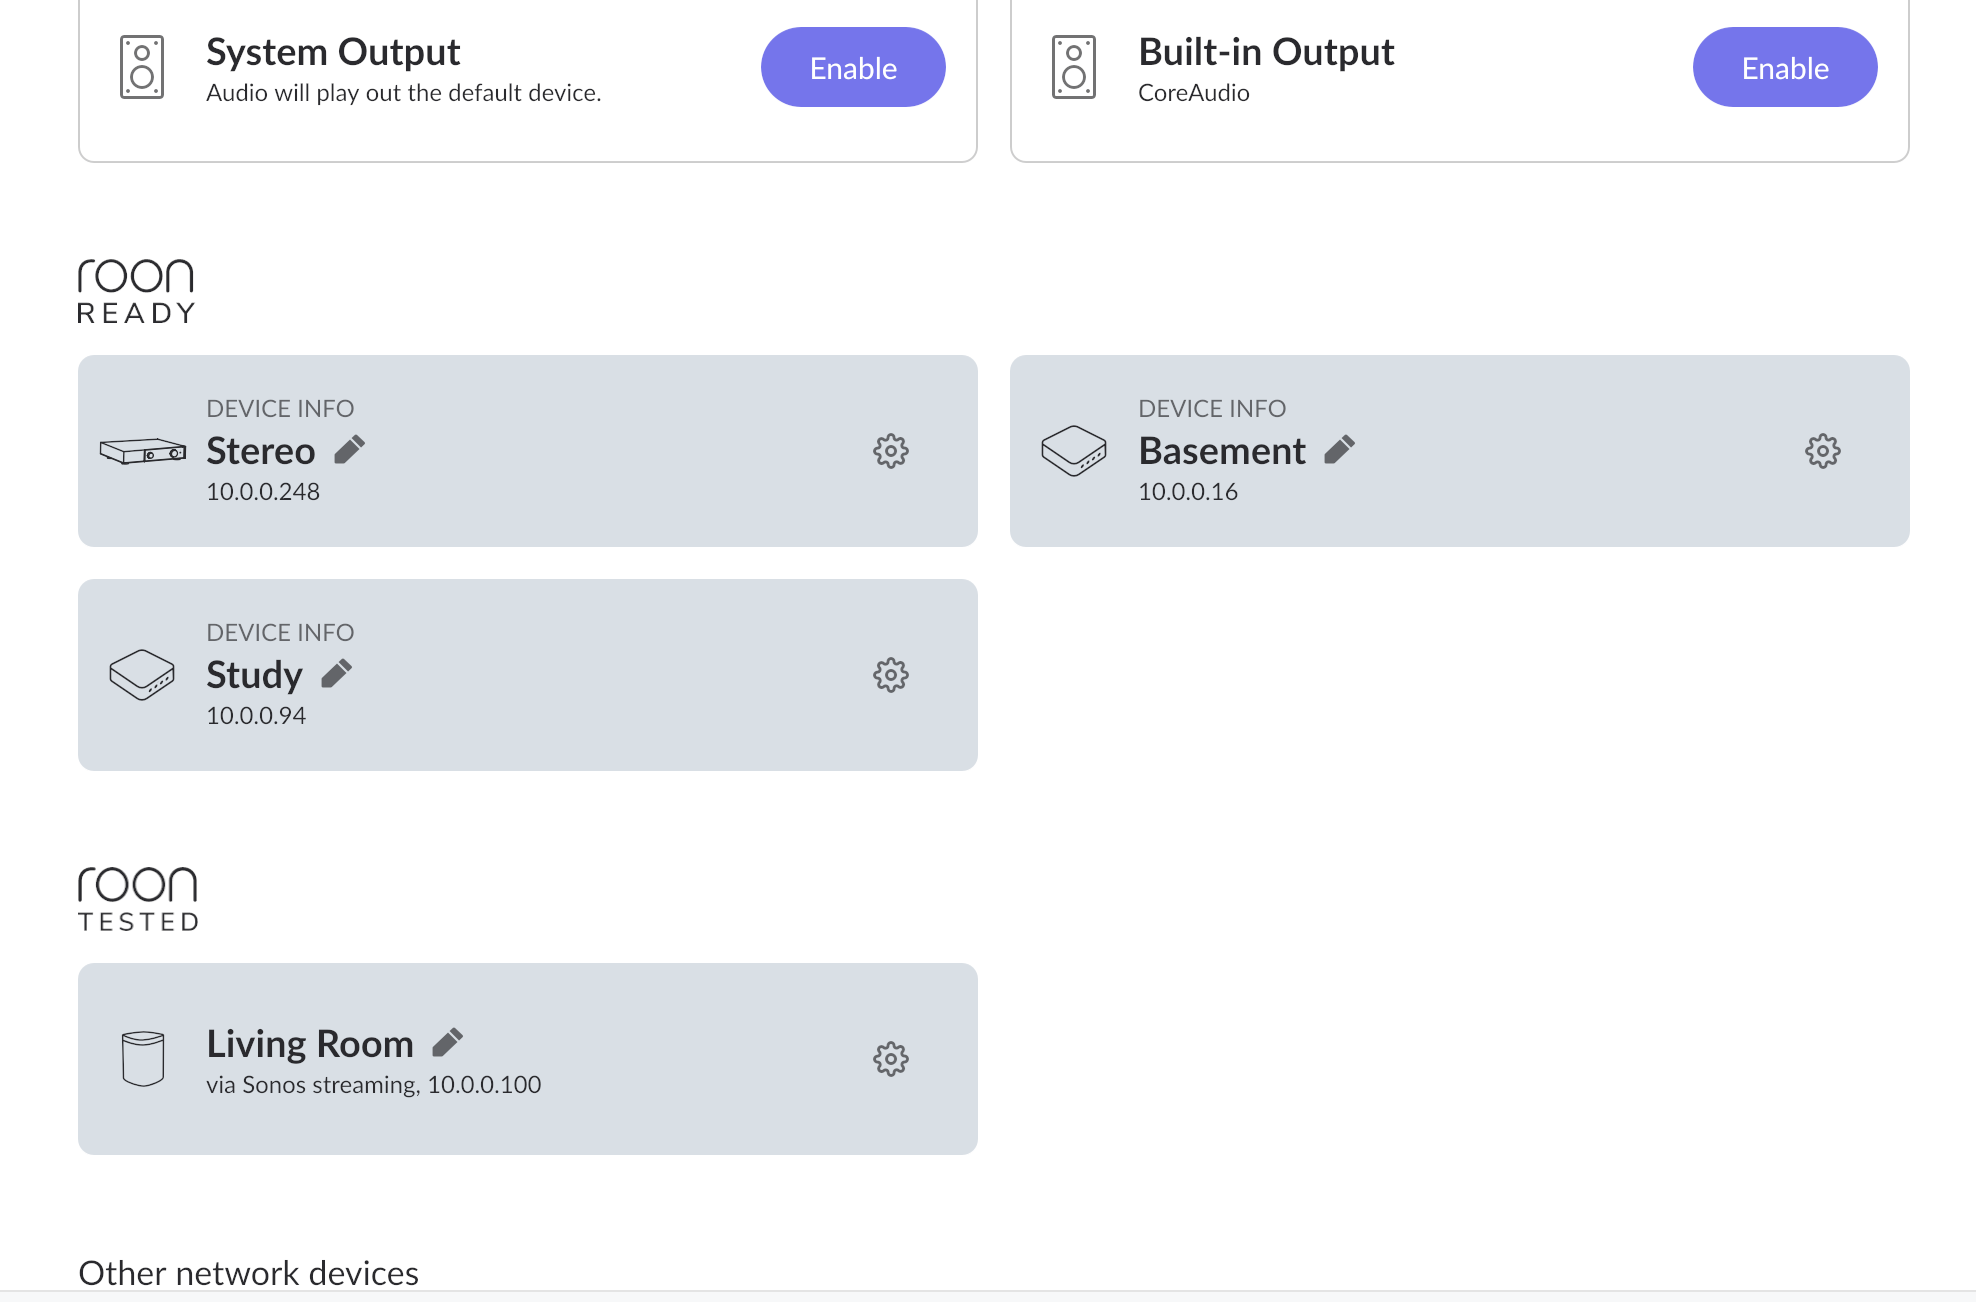Edit the Living Room name pencil
Viewport: 1976px width, 1302px height.
pos(447,1043)
